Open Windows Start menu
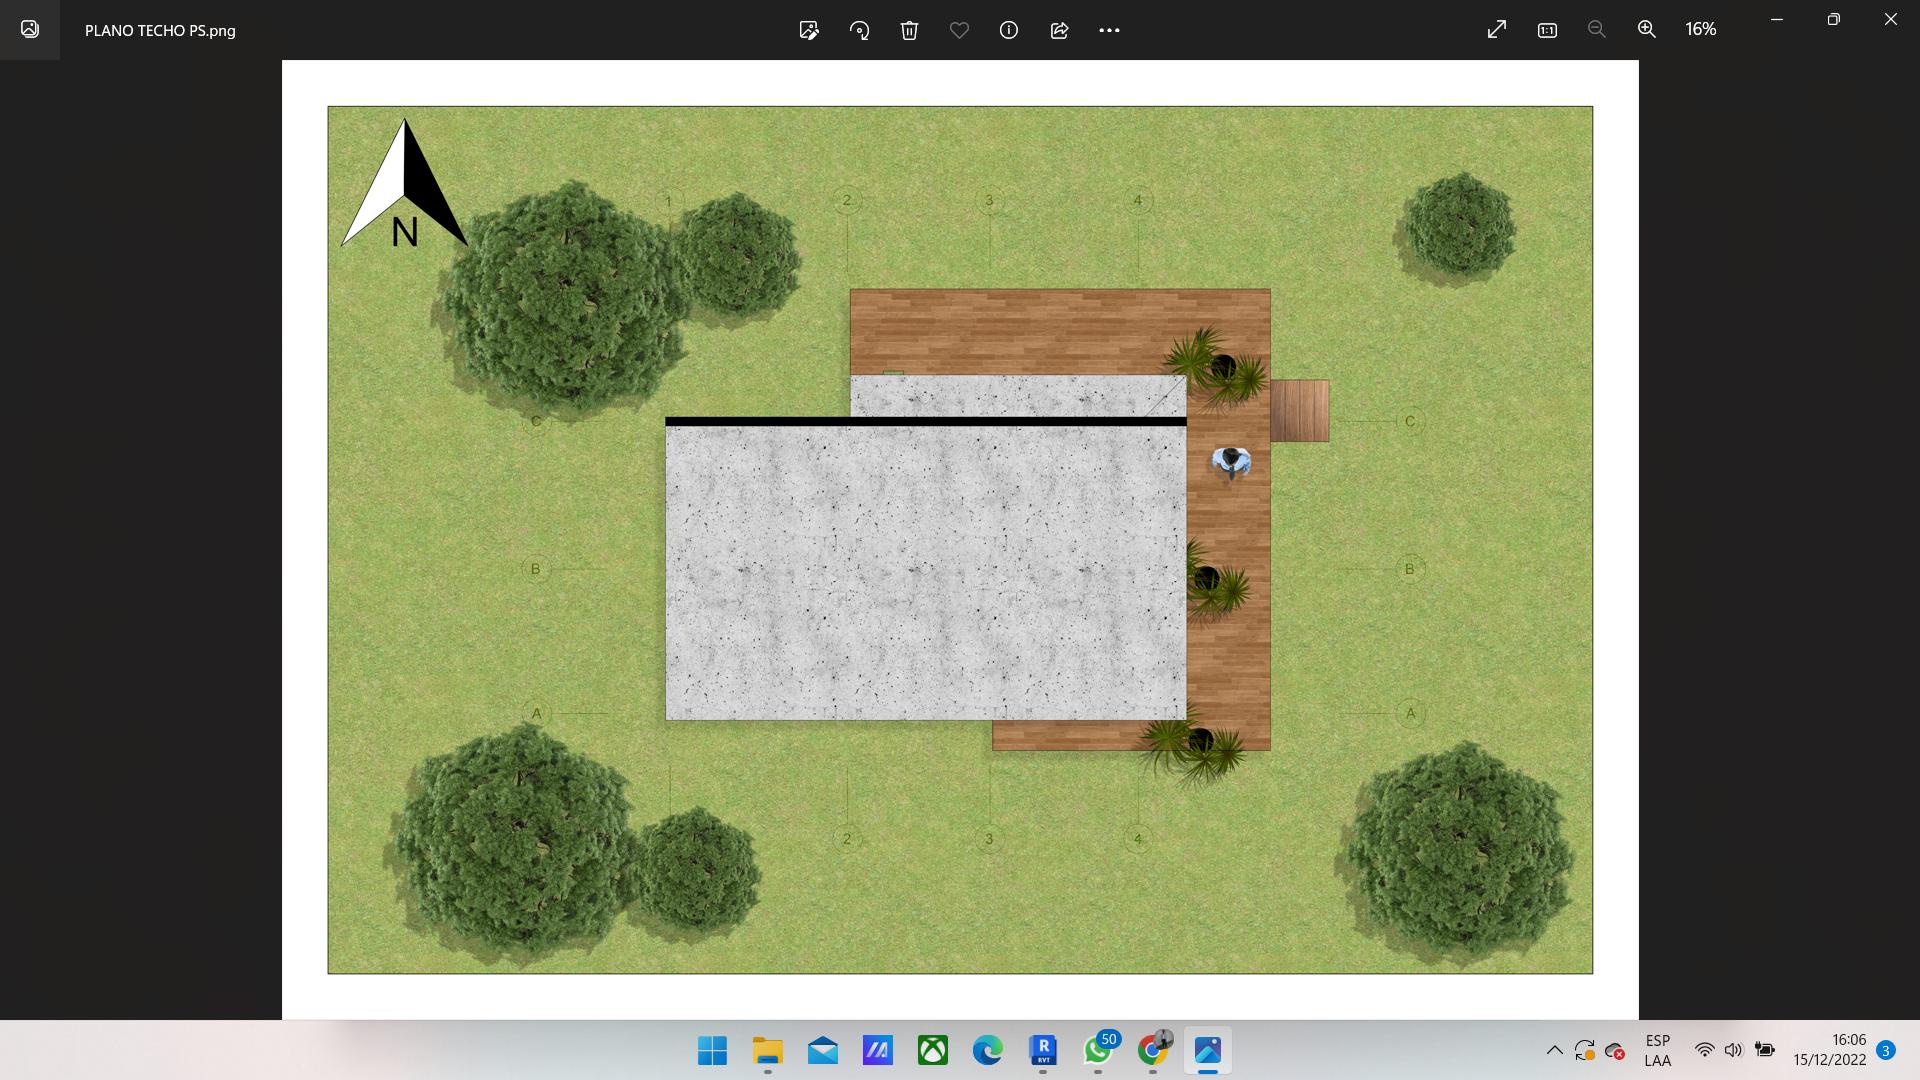Image resolution: width=1920 pixels, height=1080 pixels. 712,1051
